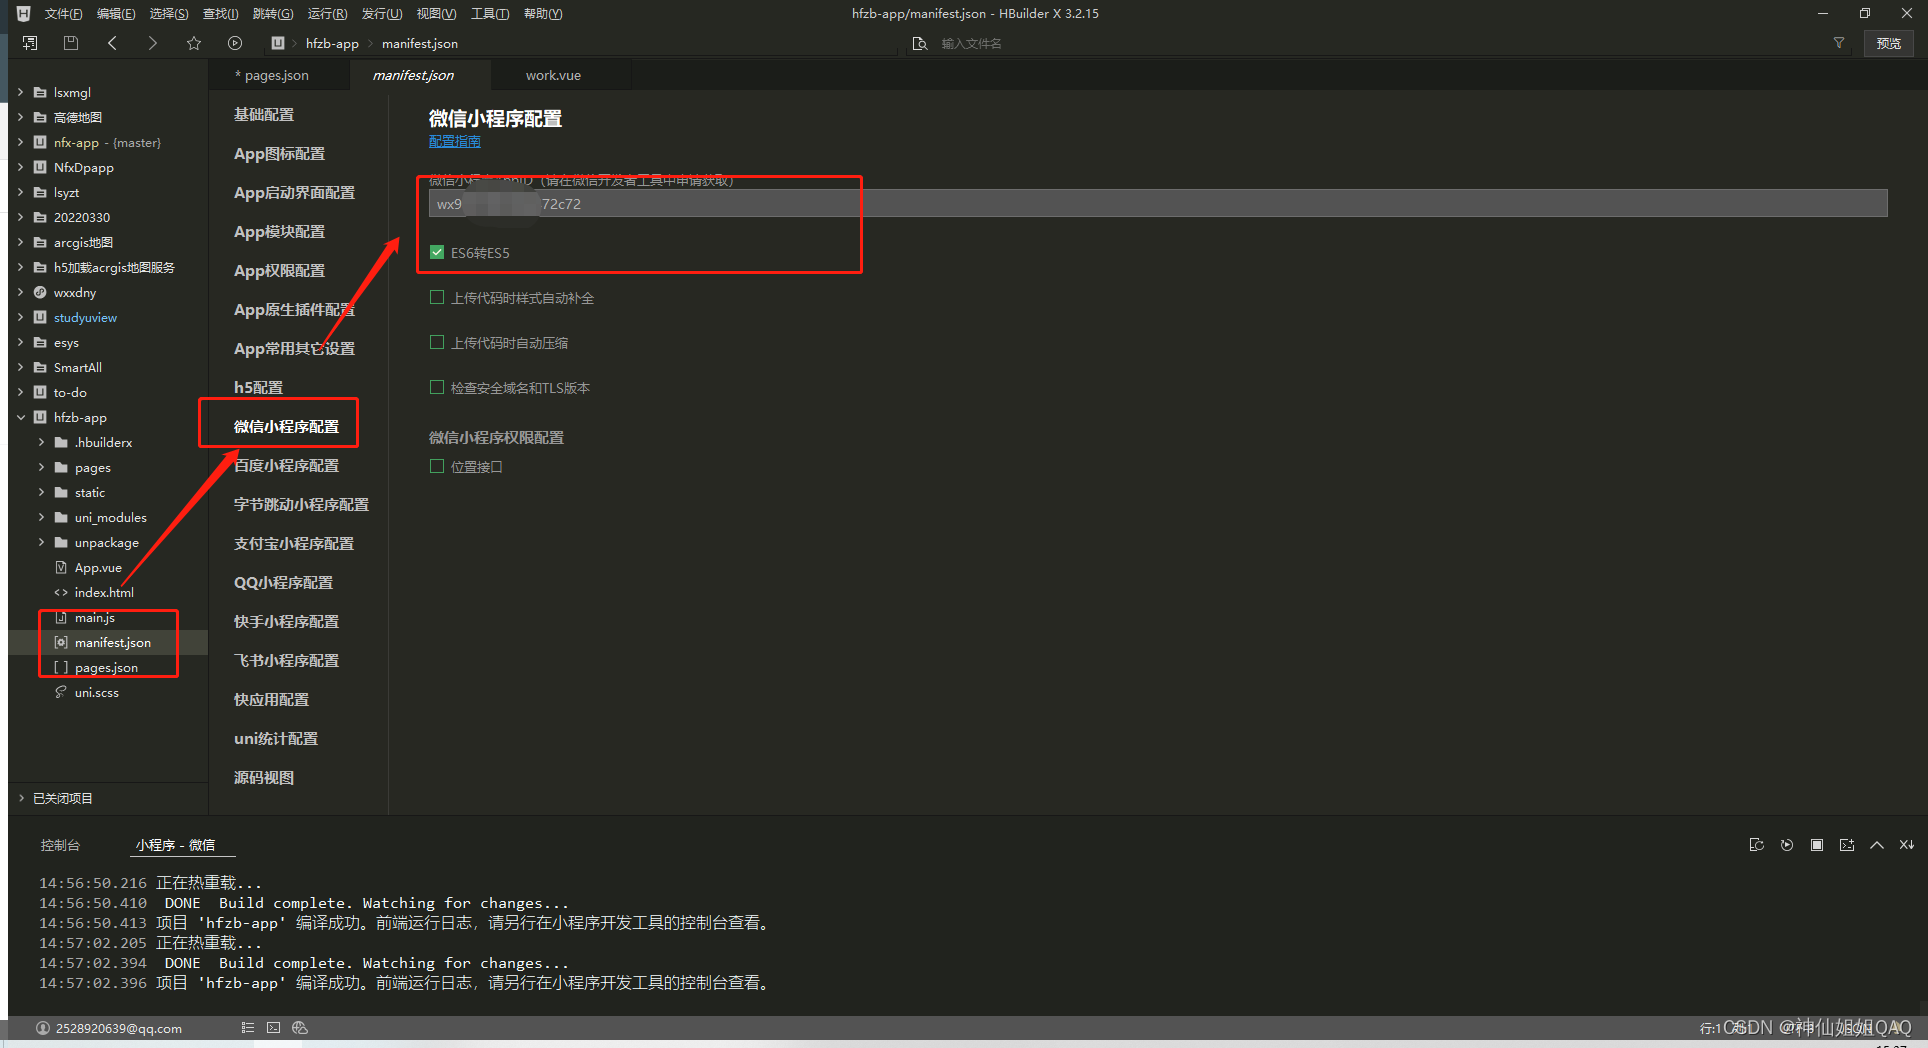
Task: Open the 配置指南 link
Action: click(455, 141)
